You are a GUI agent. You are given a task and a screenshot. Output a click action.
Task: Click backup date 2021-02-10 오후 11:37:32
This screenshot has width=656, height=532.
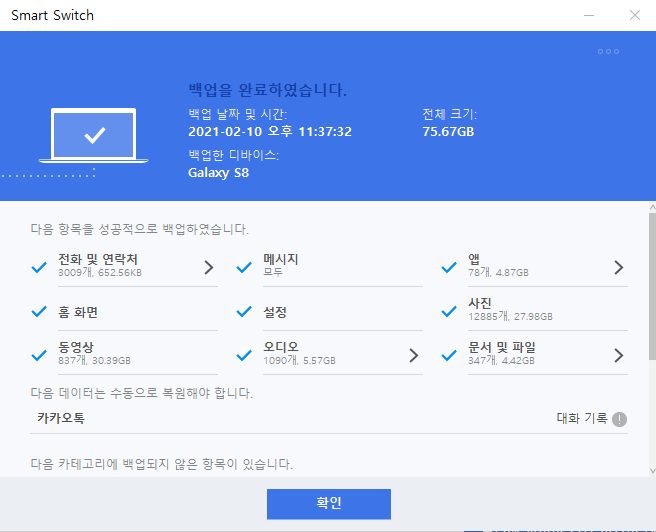coord(270,132)
